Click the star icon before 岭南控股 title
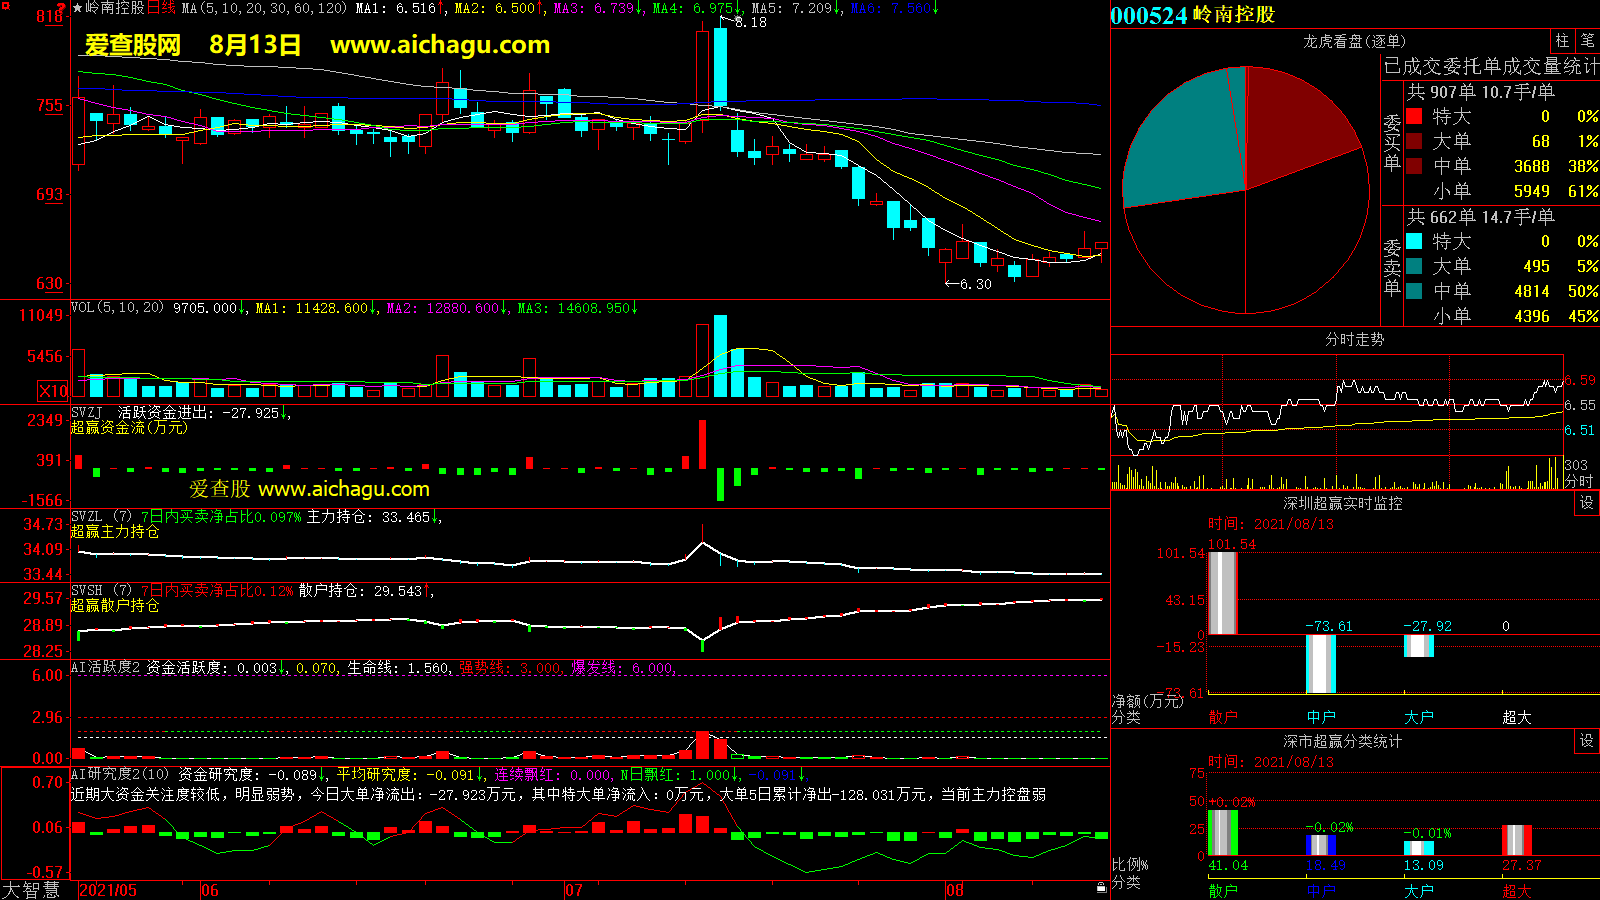The height and width of the screenshot is (900, 1600). click(x=78, y=8)
